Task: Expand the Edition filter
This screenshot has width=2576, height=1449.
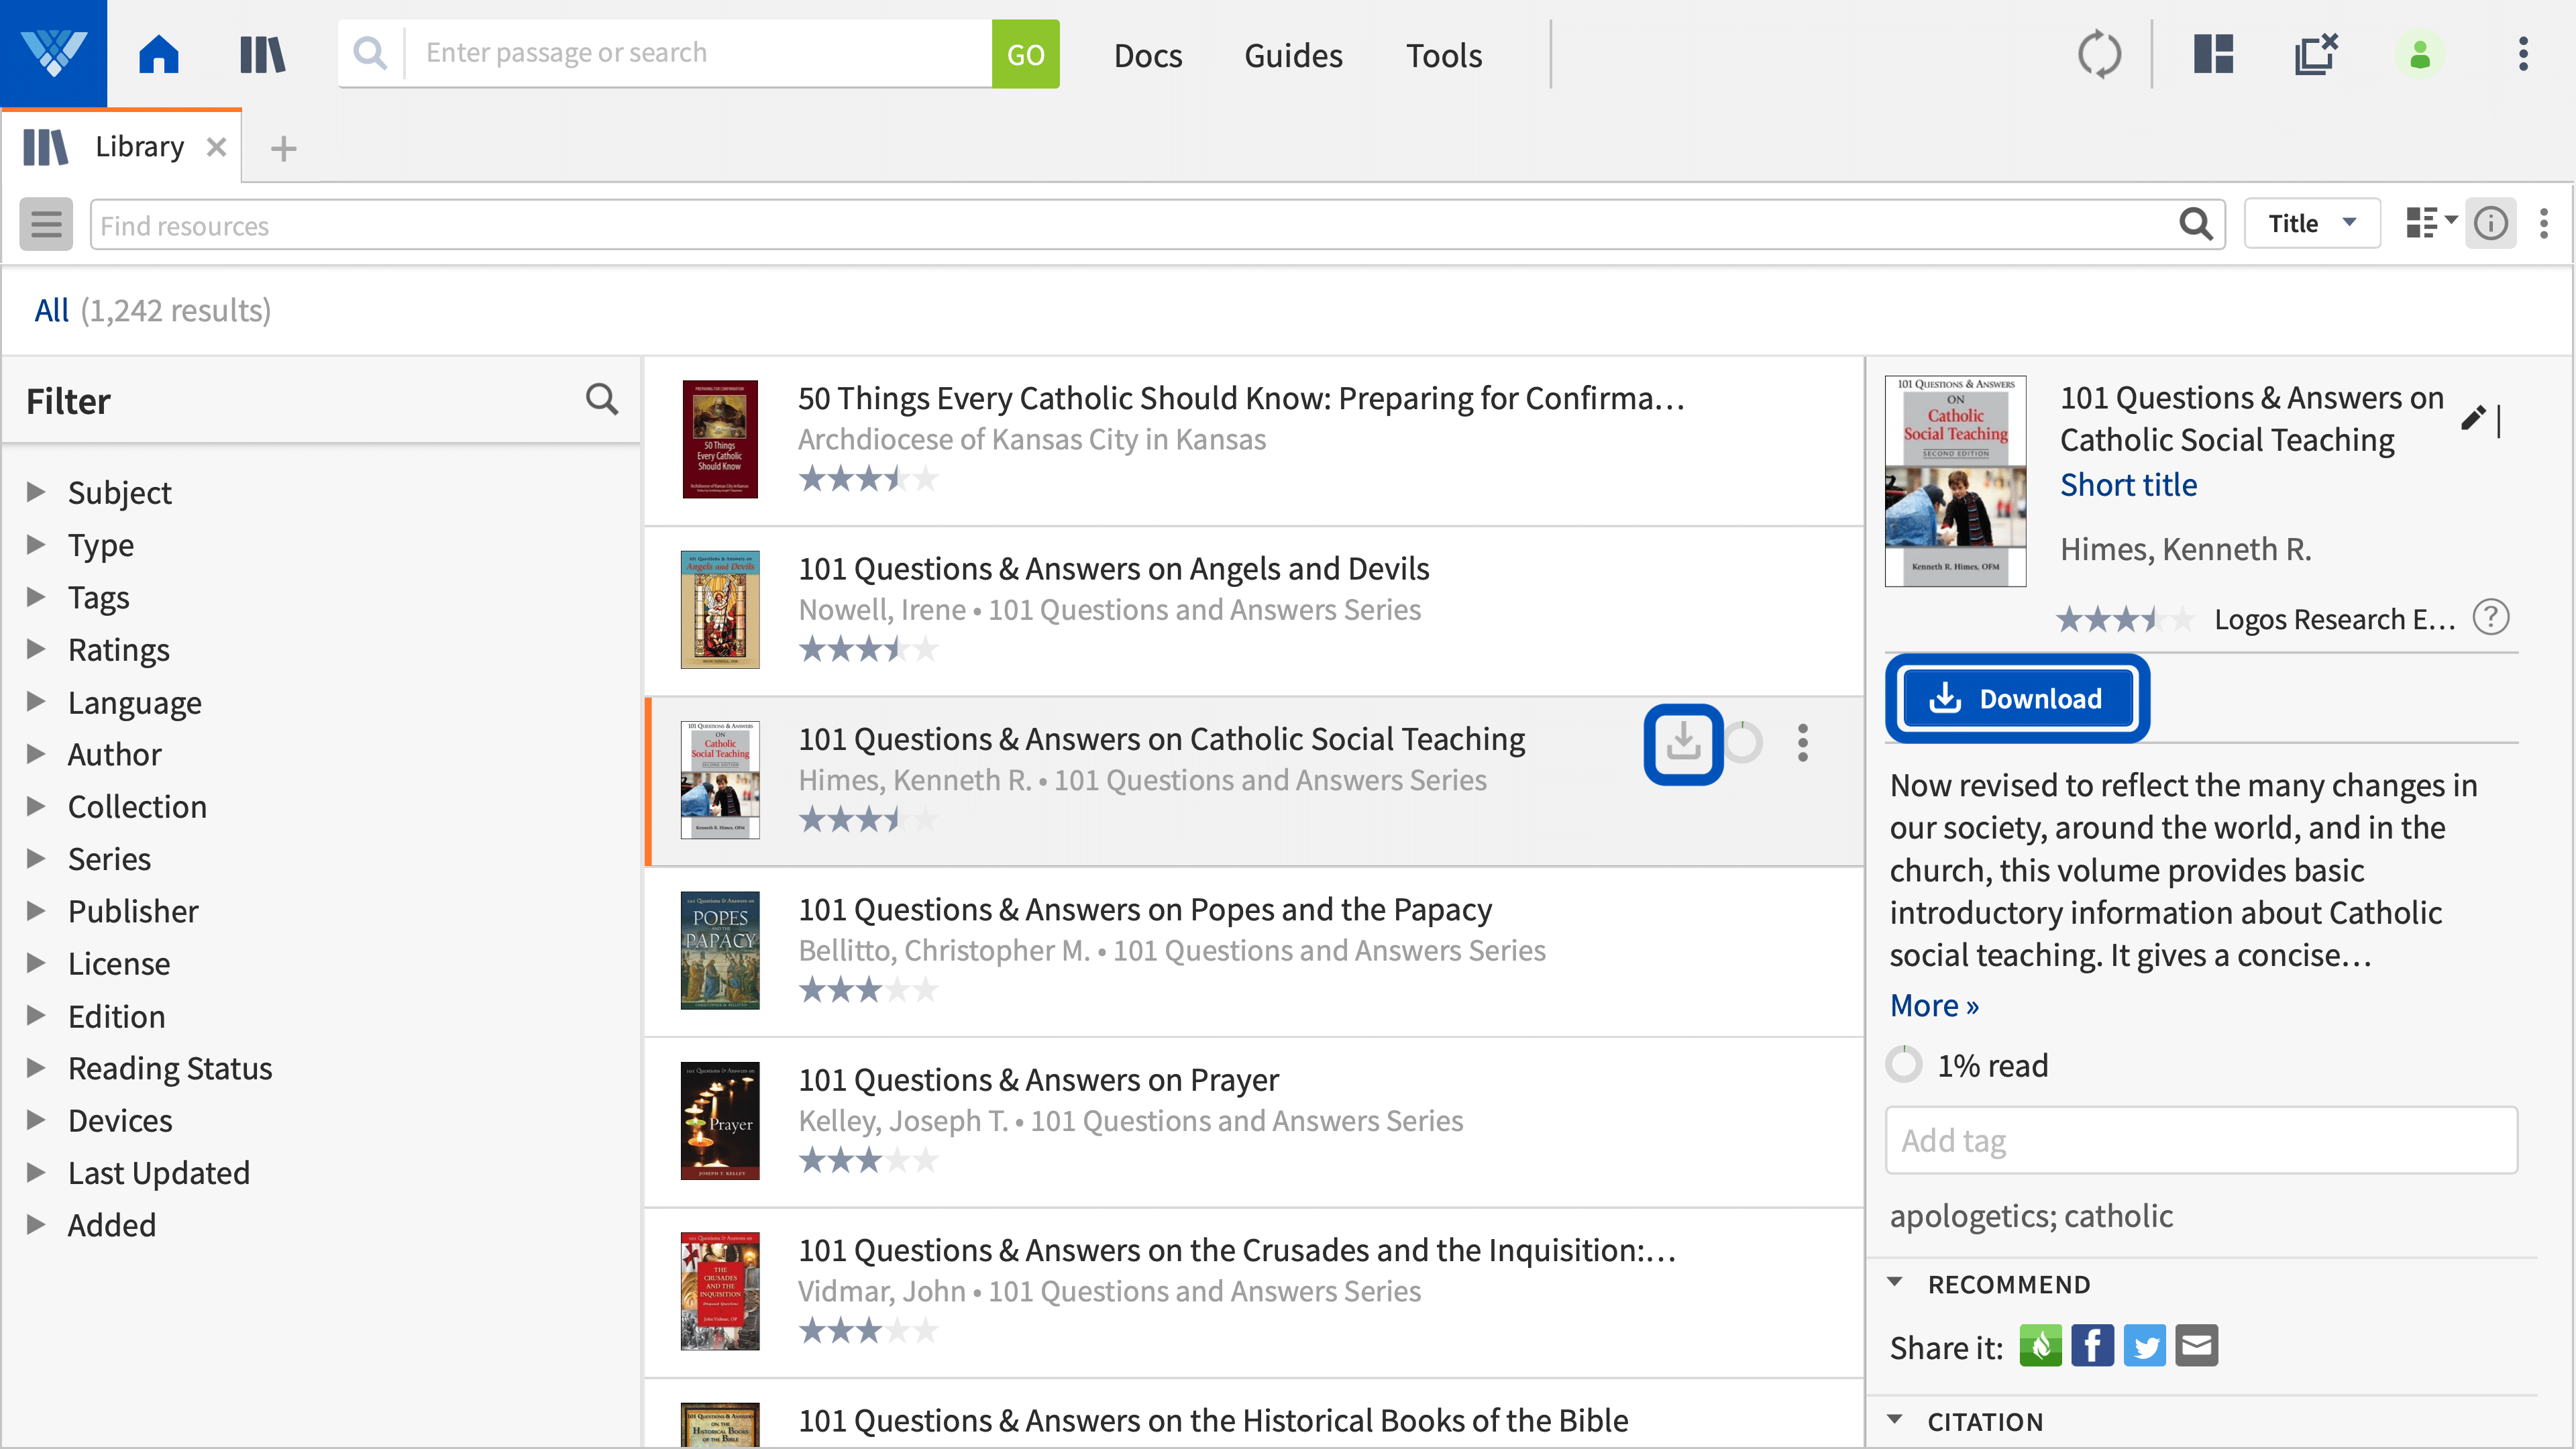Action: (x=36, y=1015)
